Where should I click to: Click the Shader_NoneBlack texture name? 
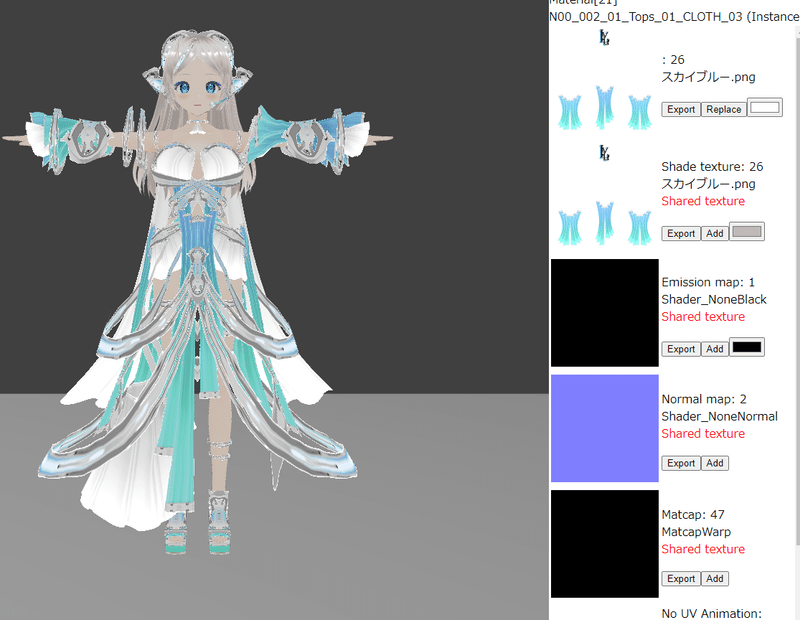click(714, 300)
